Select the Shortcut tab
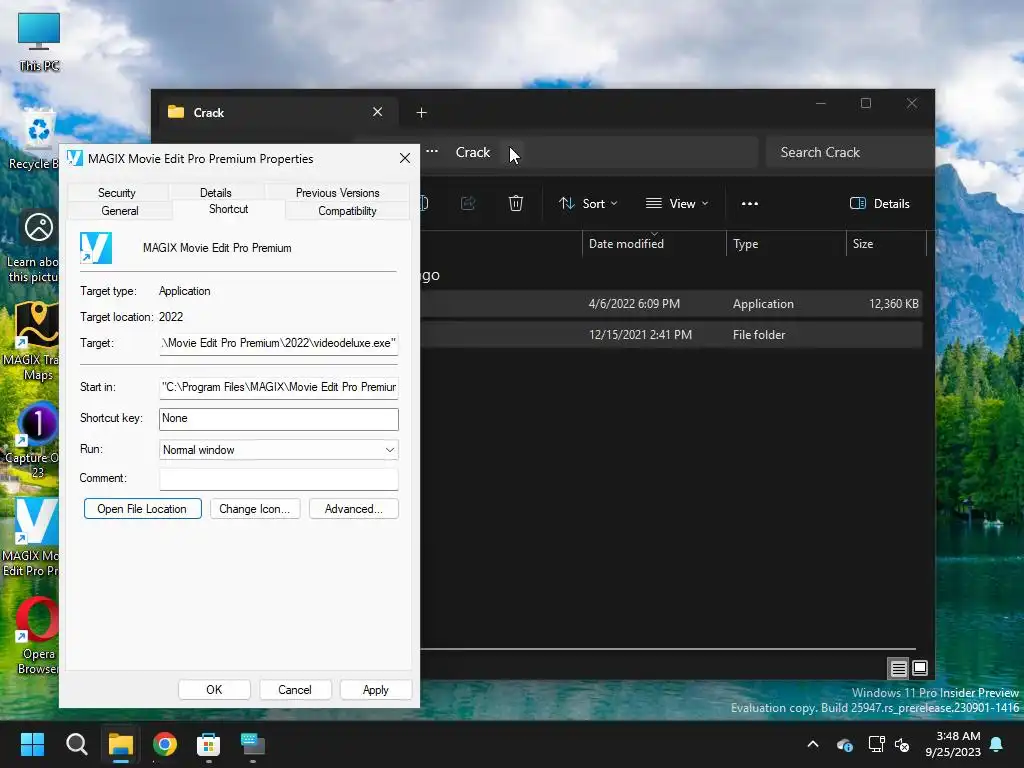 [x=229, y=209]
